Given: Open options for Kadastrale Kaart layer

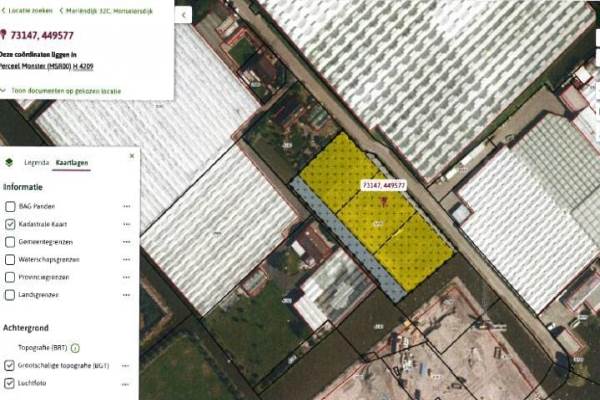Looking at the screenshot, I should point(127,224).
